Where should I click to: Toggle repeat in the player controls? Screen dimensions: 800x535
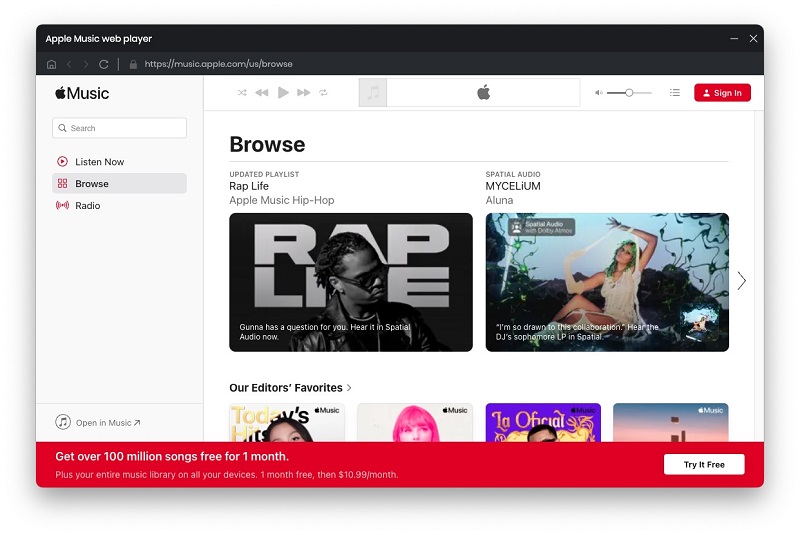(x=323, y=93)
